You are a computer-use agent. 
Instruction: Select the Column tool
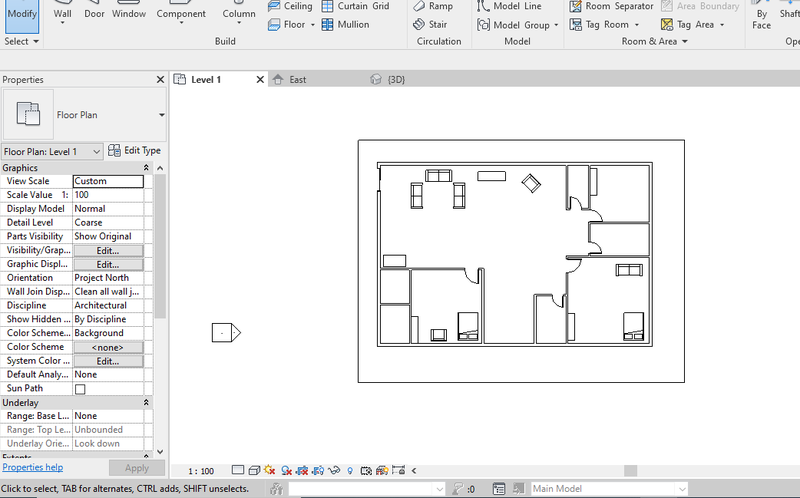239,14
